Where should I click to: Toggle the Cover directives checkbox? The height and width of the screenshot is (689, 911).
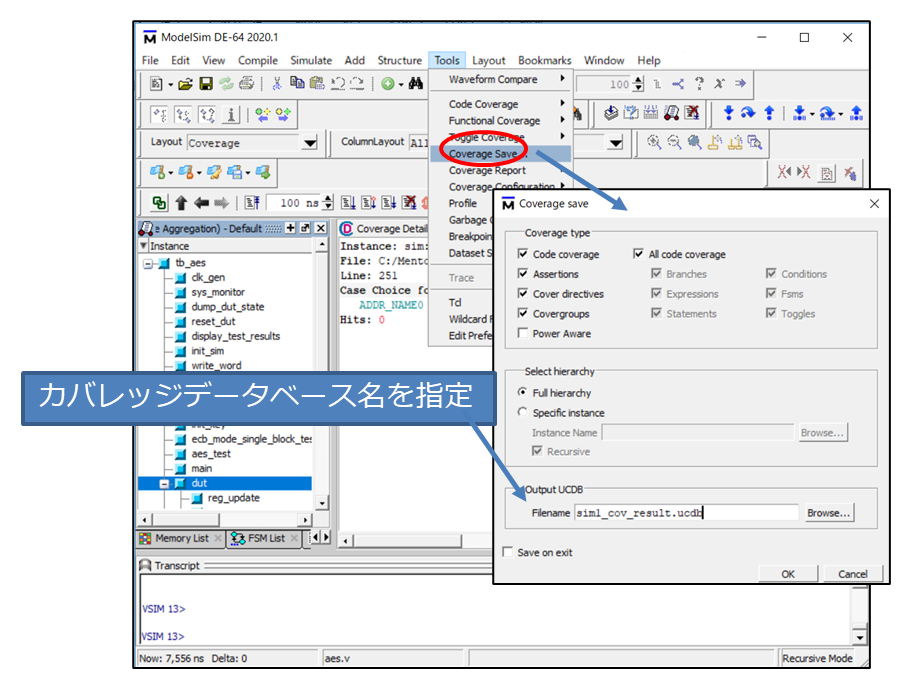(x=523, y=293)
